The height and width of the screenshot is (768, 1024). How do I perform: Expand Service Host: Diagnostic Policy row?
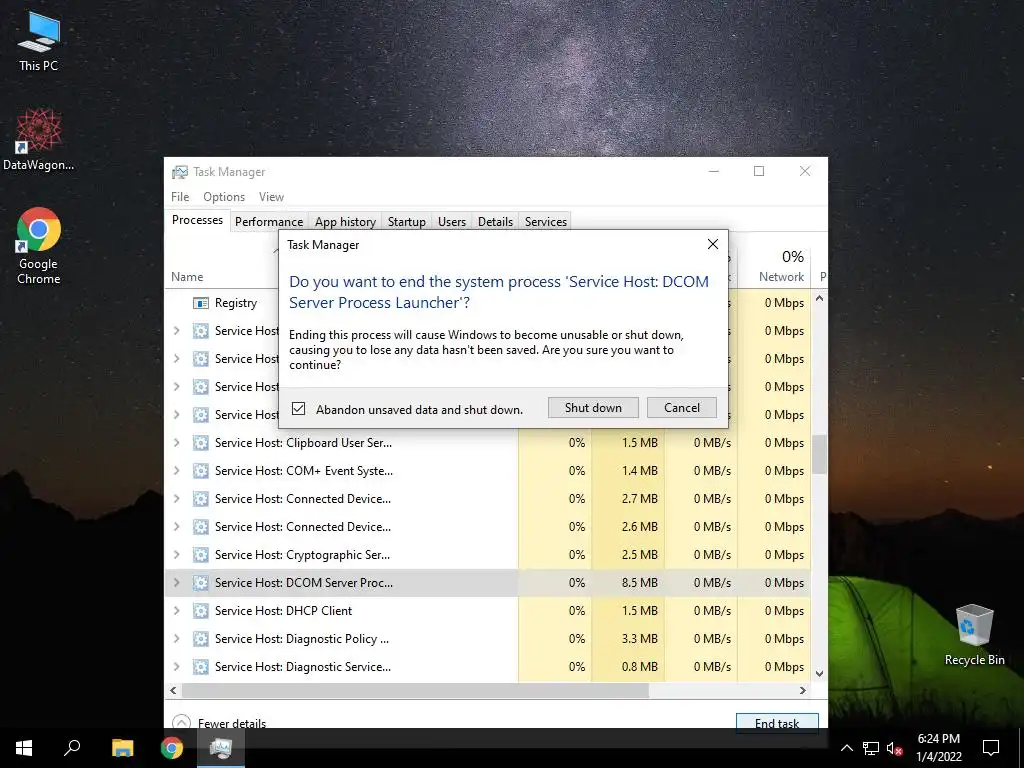pos(176,639)
